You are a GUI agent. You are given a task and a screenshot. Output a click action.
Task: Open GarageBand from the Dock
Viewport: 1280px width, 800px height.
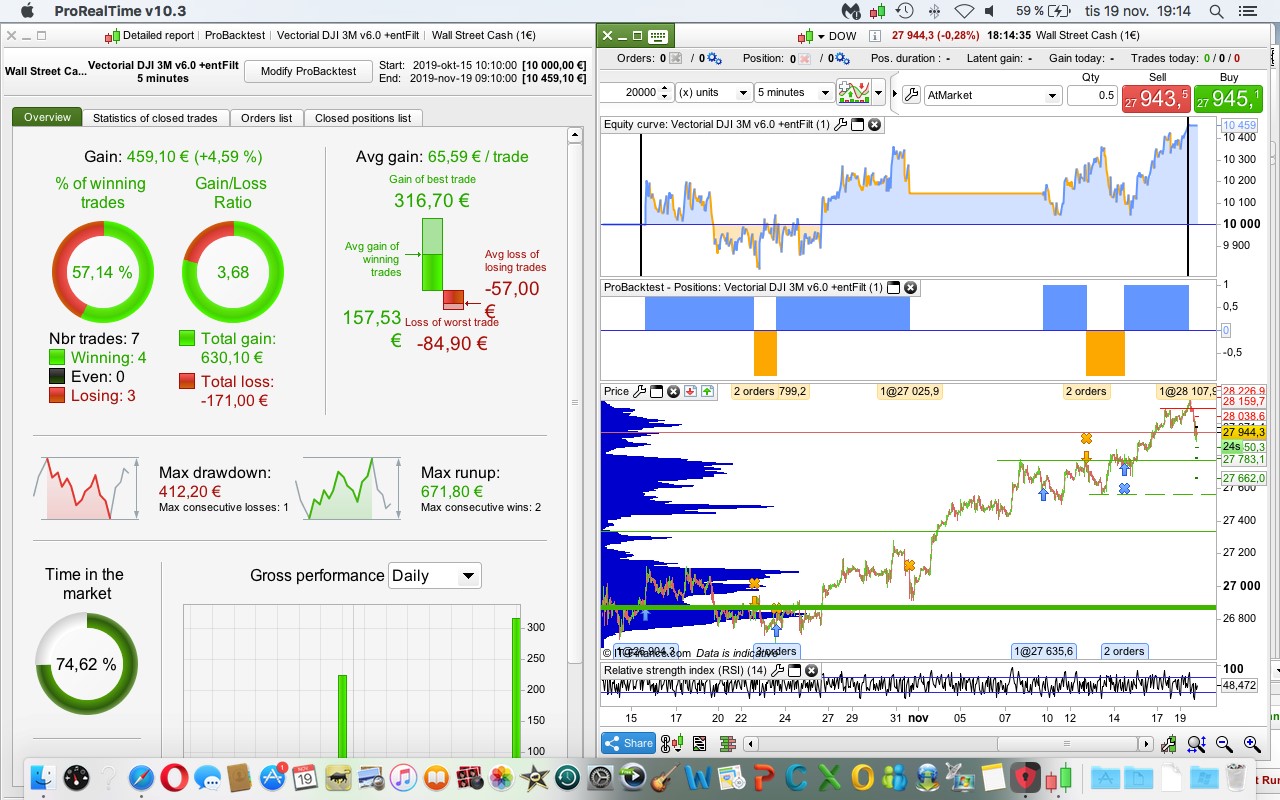(664, 777)
